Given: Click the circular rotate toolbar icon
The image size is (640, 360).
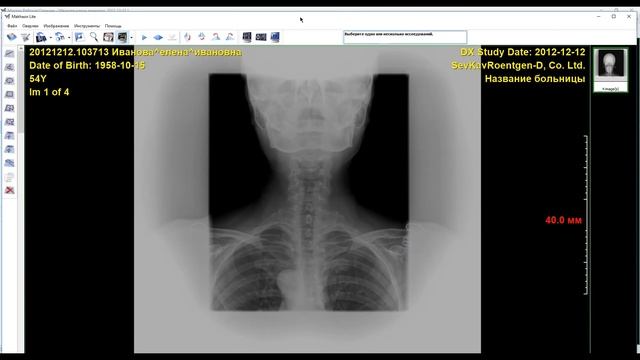Looking at the screenshot, I should 202,37.
